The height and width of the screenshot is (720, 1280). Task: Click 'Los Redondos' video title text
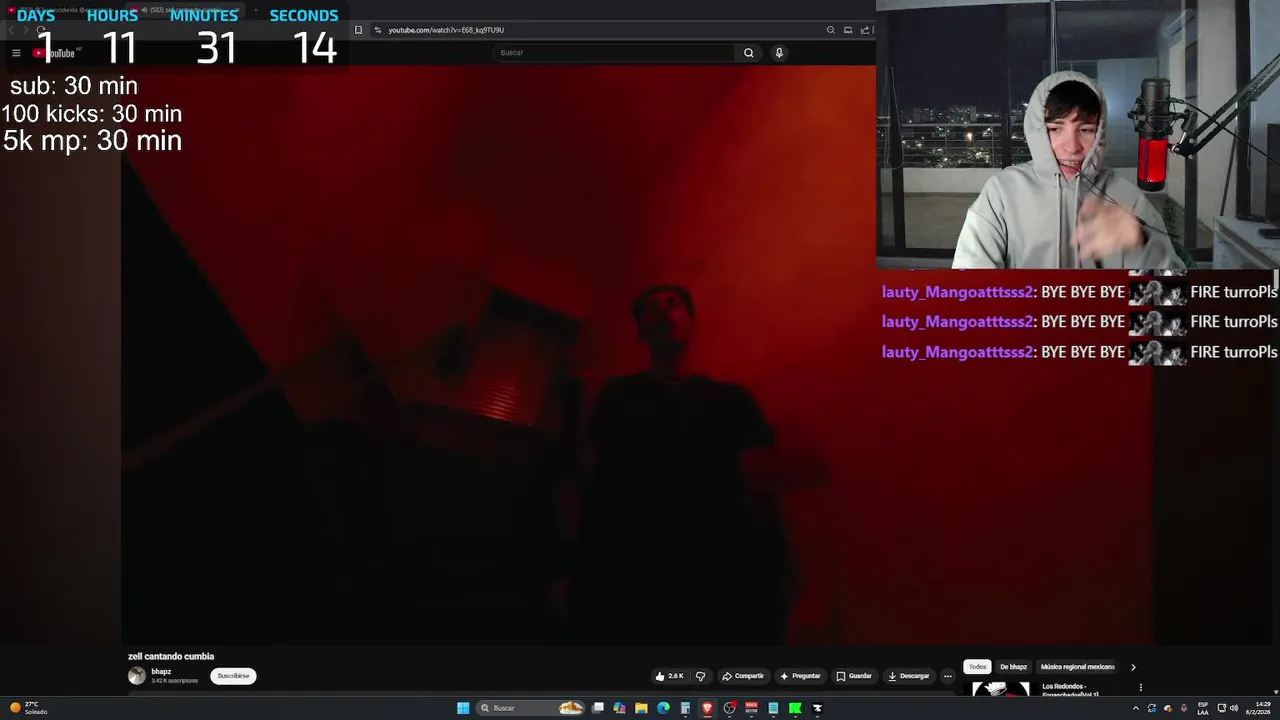click(1070, 690)
